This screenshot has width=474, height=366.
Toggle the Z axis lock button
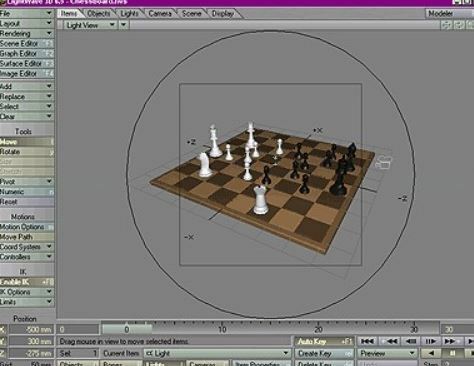[3, 353]
